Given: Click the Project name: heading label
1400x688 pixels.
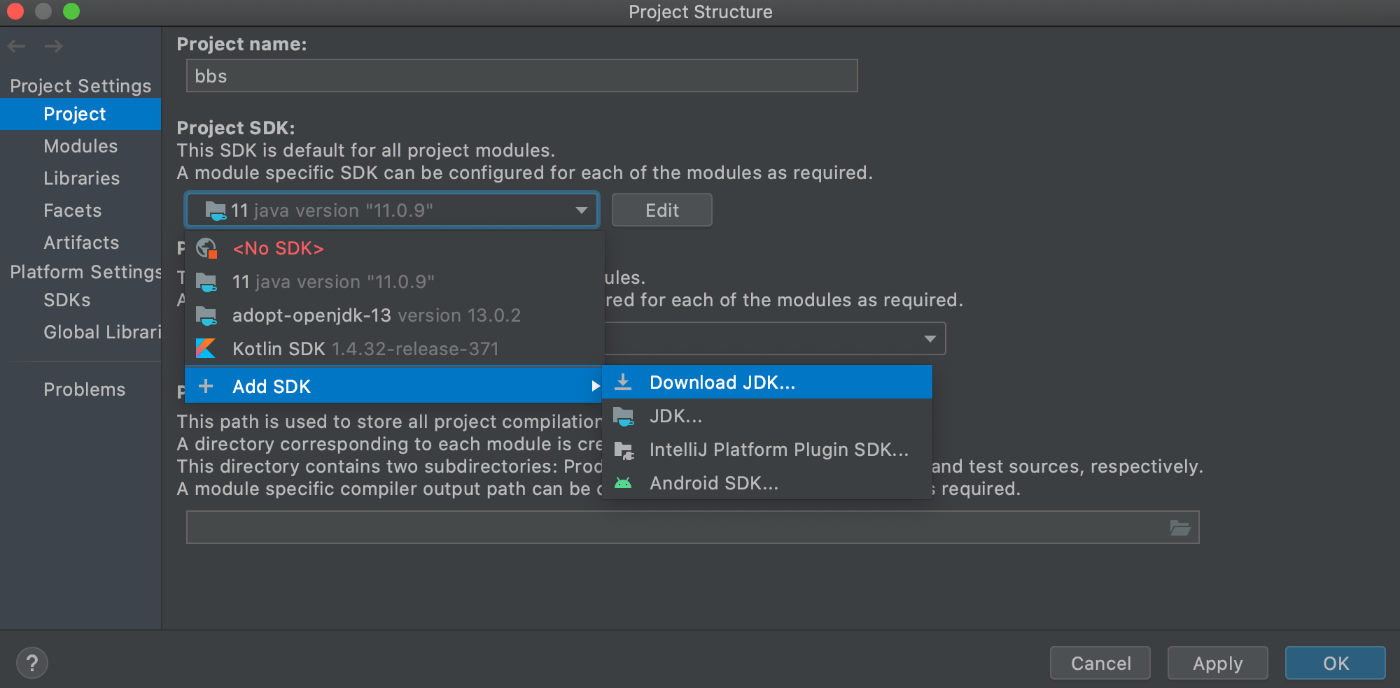Looking at the screenshot, I should (242, 44).
